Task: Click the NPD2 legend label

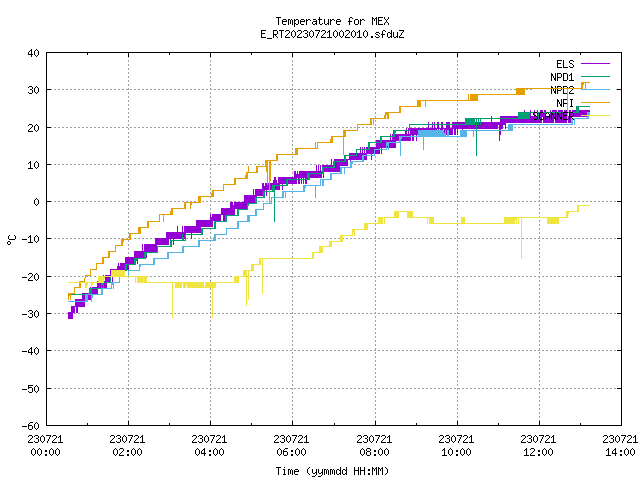Action: 562,90
